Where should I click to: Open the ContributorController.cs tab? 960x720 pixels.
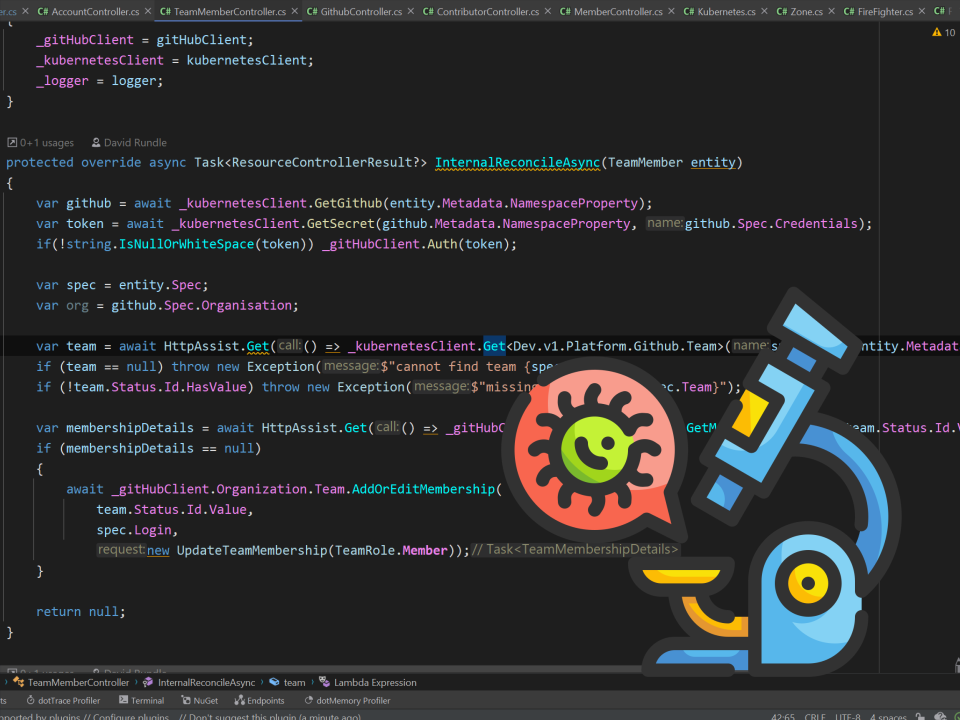(x=488, y=12)
